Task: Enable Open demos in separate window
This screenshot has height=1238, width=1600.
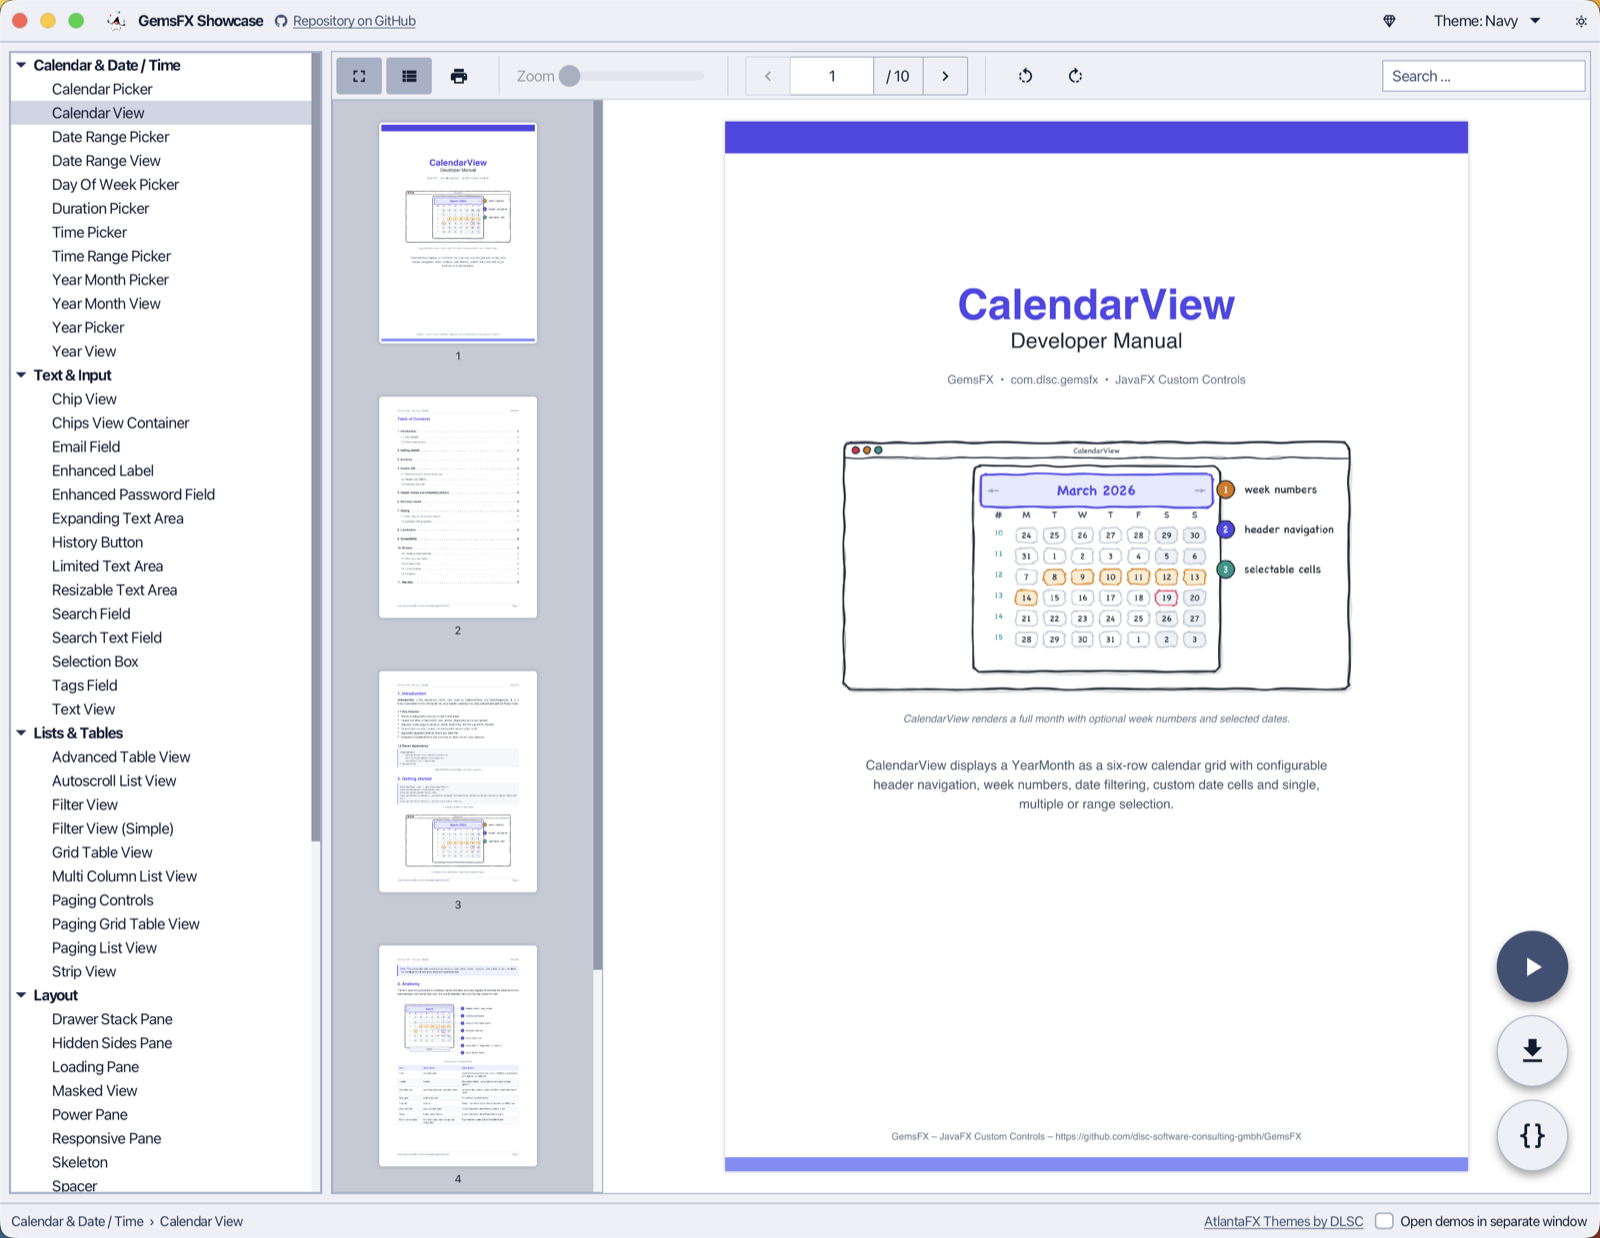Action: point(1384,1221)
